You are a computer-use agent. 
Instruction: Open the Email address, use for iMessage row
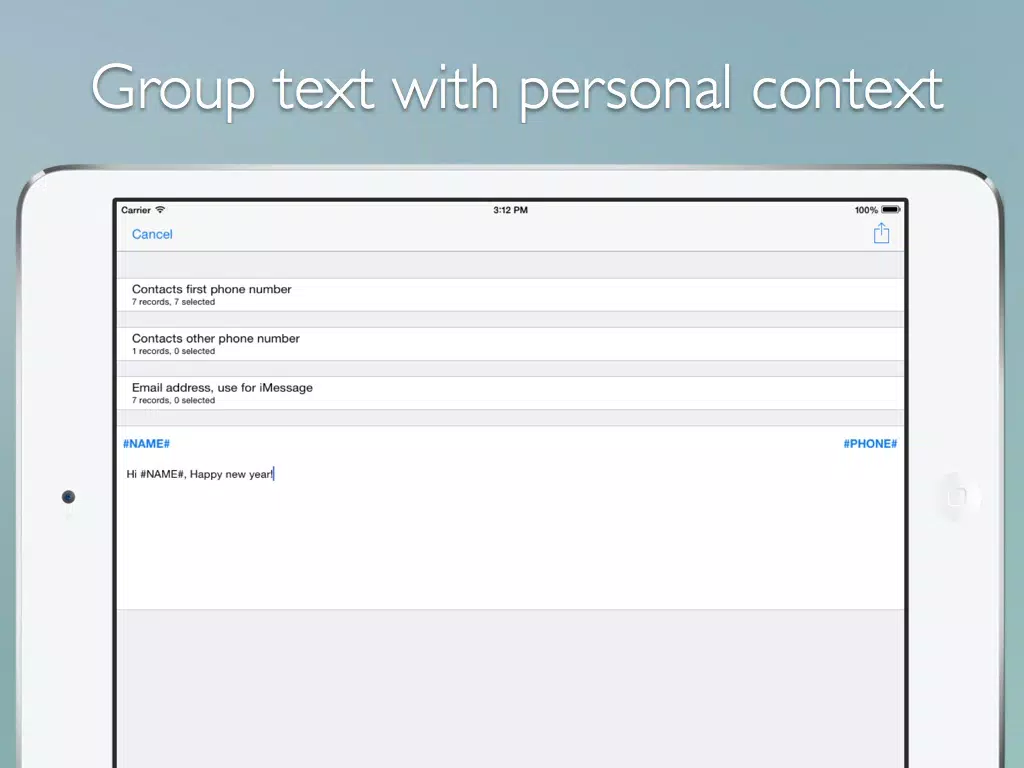[510, 393]
